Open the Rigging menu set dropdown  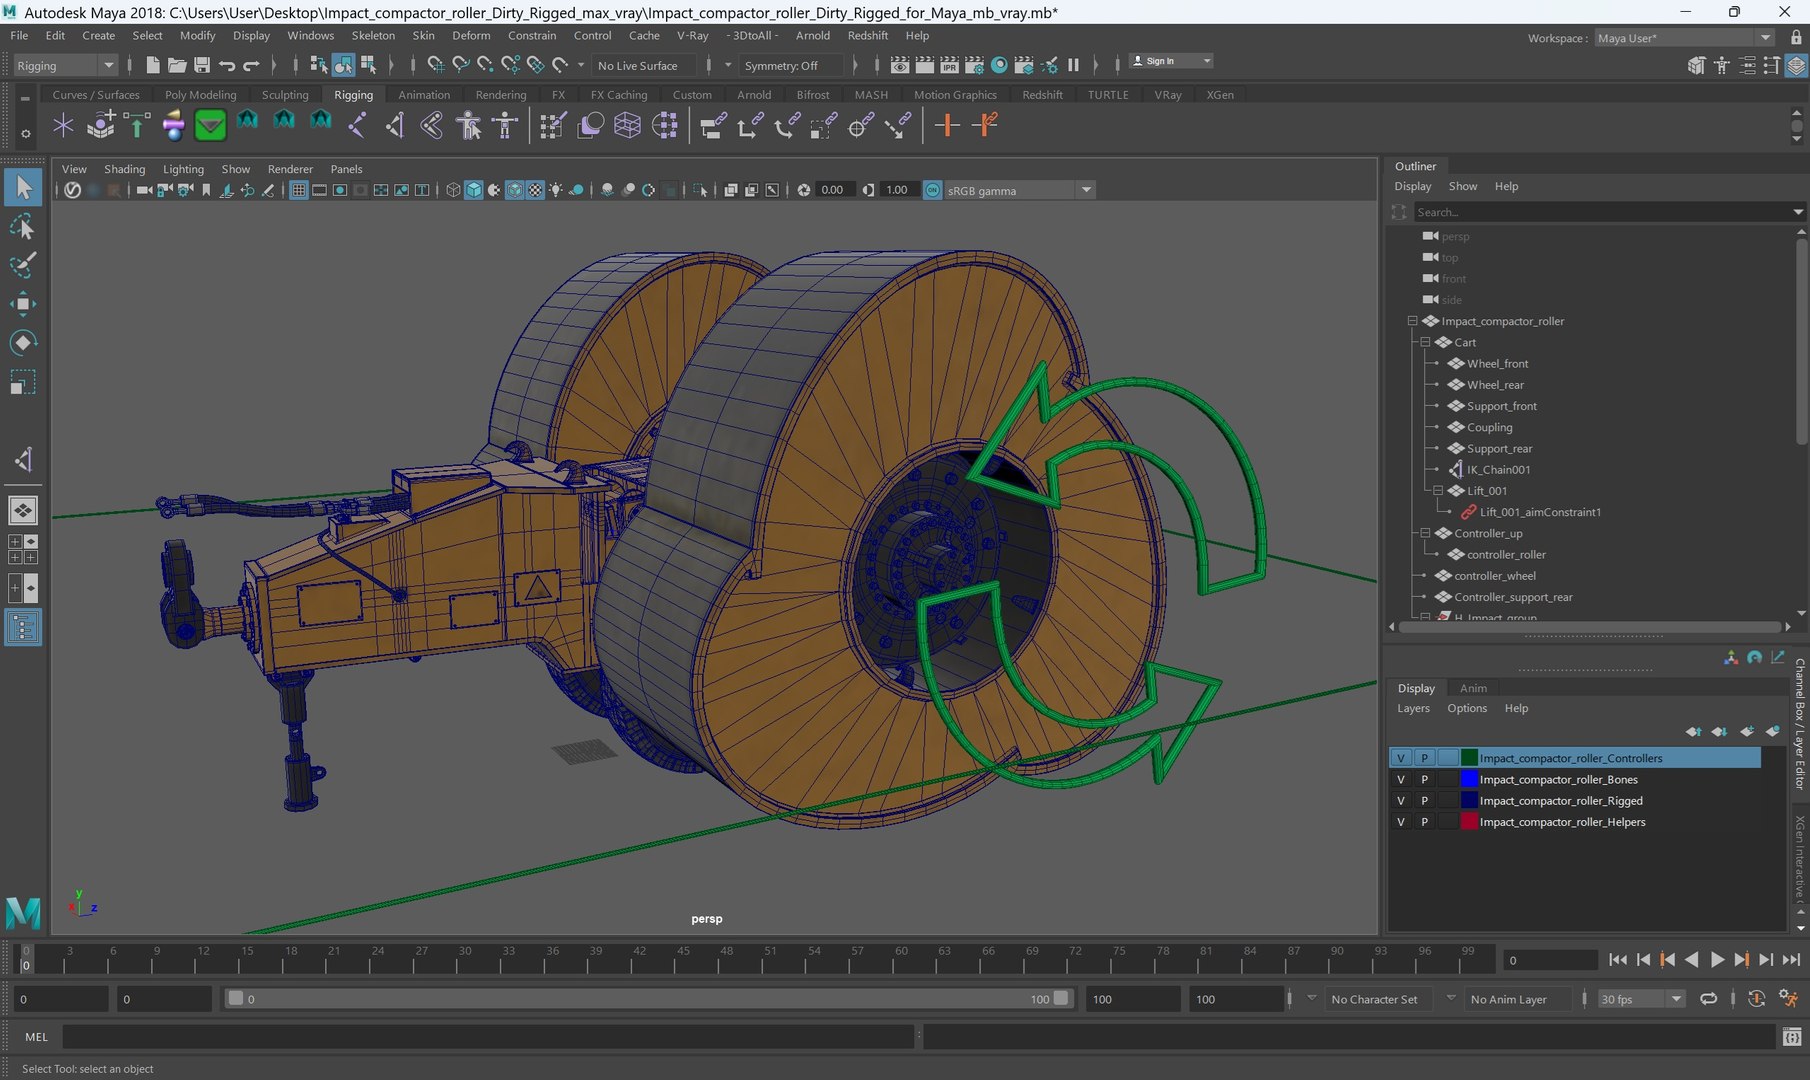(x=65, y=65)
